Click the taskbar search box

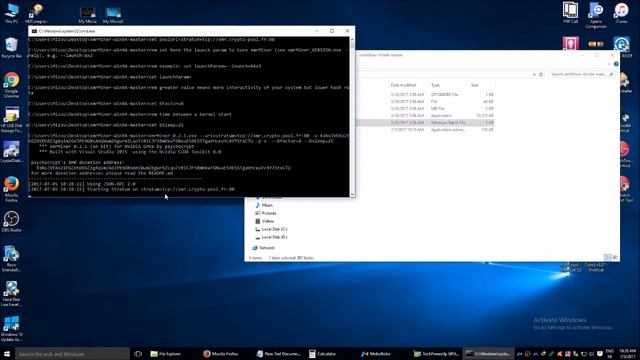(72, 354)
